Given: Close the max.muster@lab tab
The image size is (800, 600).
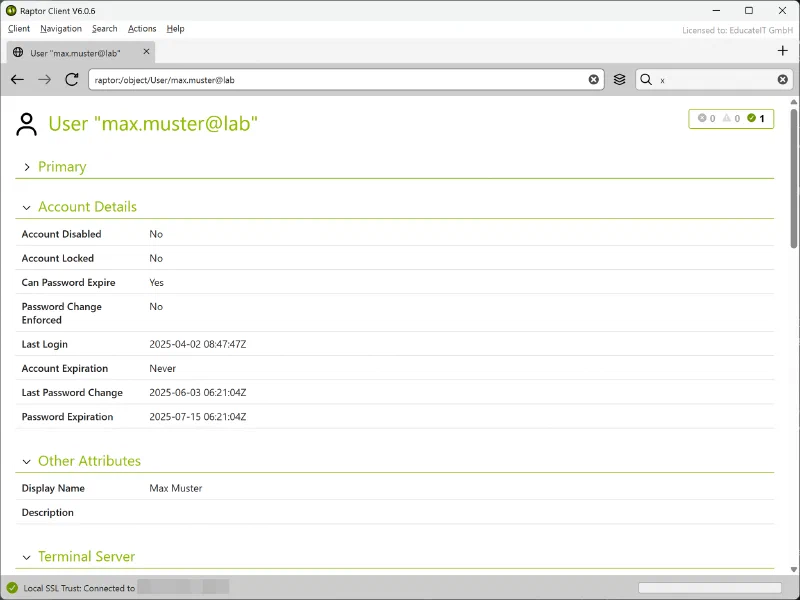Looking at the screenshot, I should coord(146,52).
